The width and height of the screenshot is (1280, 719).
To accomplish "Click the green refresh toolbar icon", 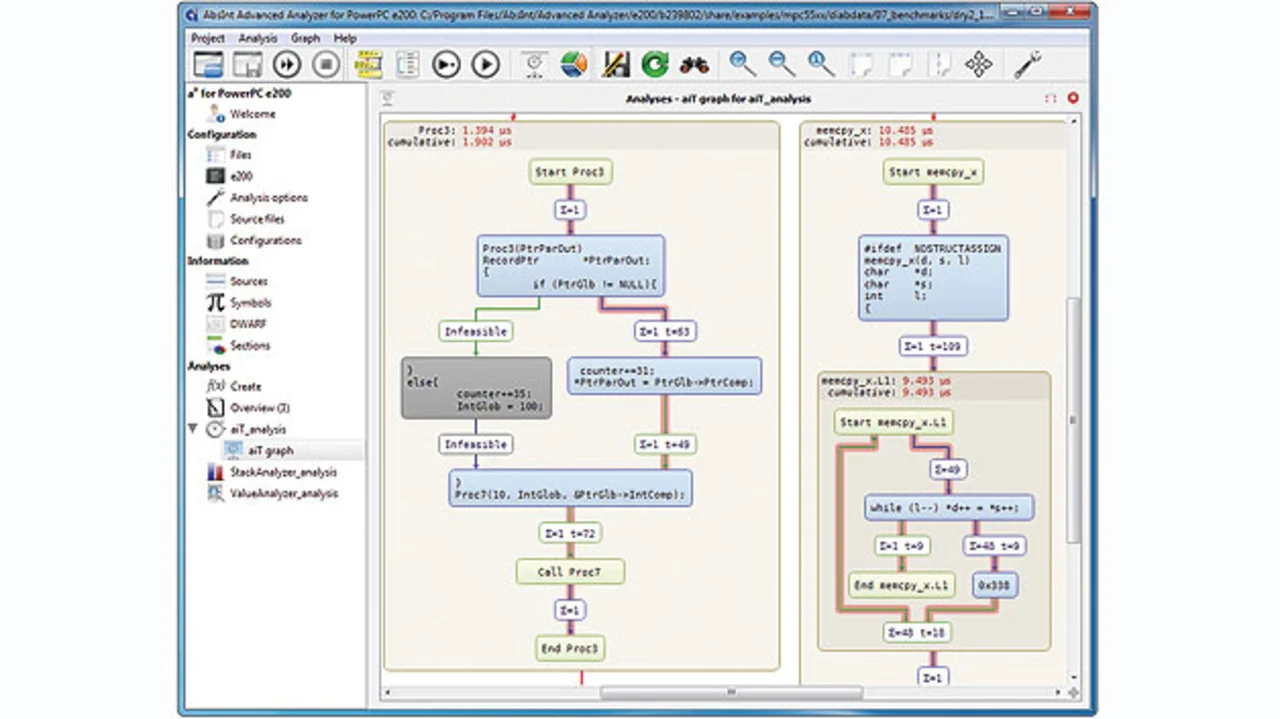I will pyautogui.click(x=655, y=65).
